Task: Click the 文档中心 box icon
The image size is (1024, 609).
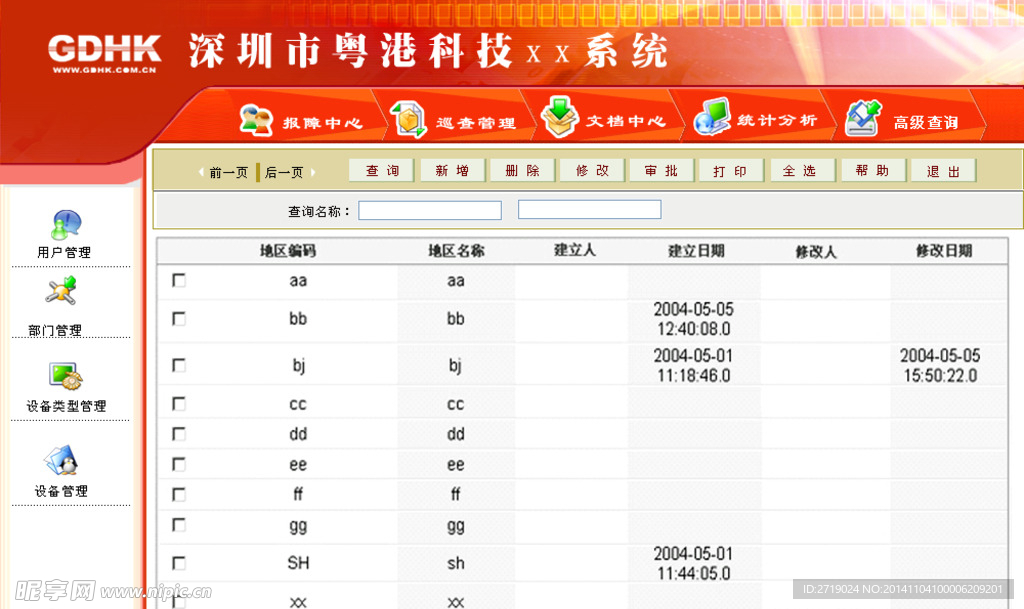Action: tap(560, 117)
